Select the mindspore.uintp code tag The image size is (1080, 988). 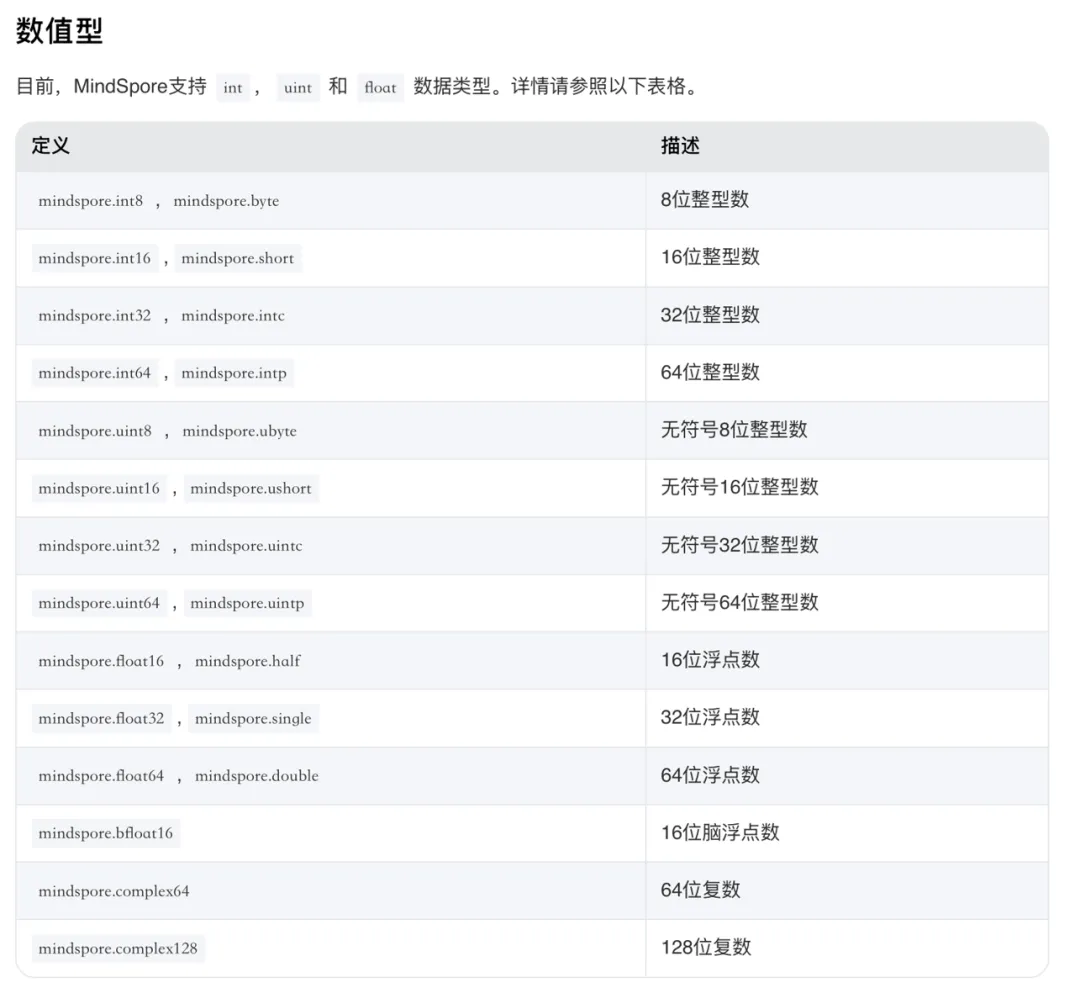click(247, 604)
